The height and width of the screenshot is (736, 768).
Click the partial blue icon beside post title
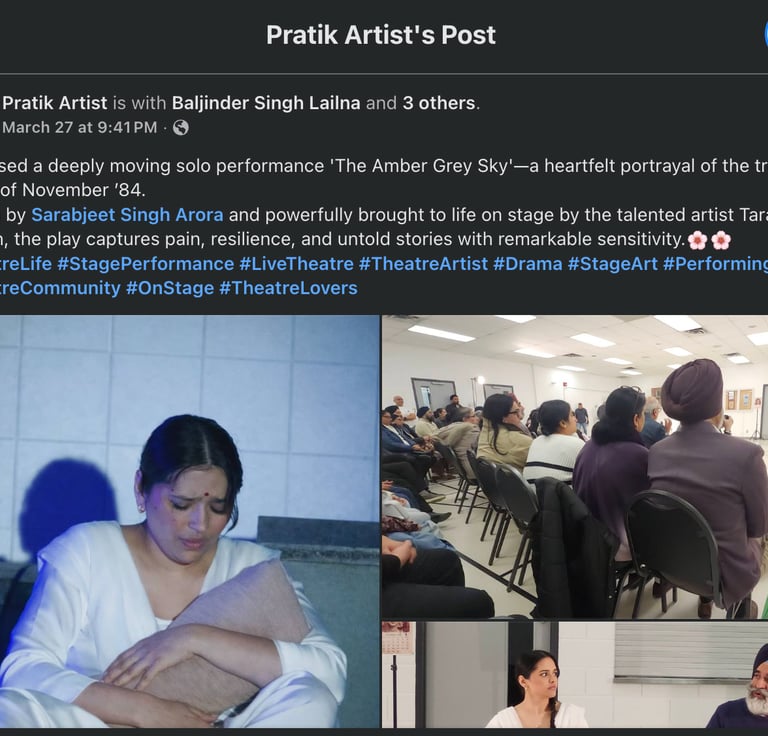[x=766, y=35]
